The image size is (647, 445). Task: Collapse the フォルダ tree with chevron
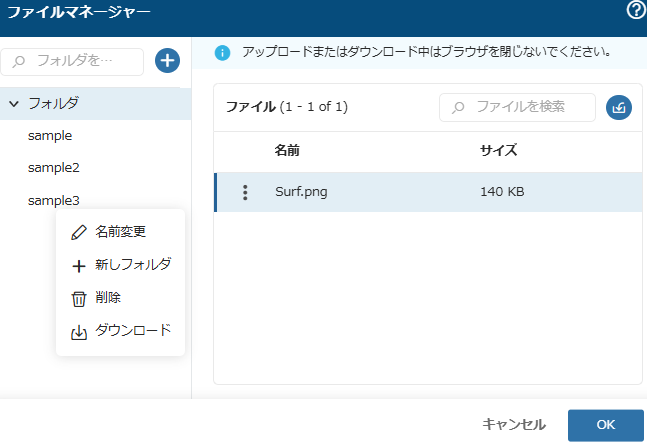[x=14, y=104]
